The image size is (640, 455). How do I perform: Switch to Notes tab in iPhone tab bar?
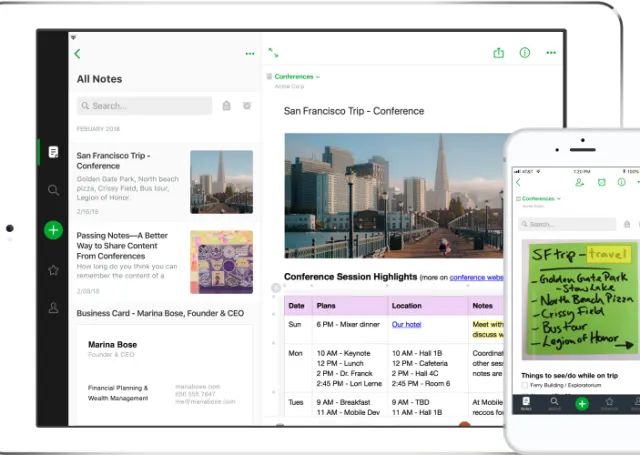pos(526,404)
